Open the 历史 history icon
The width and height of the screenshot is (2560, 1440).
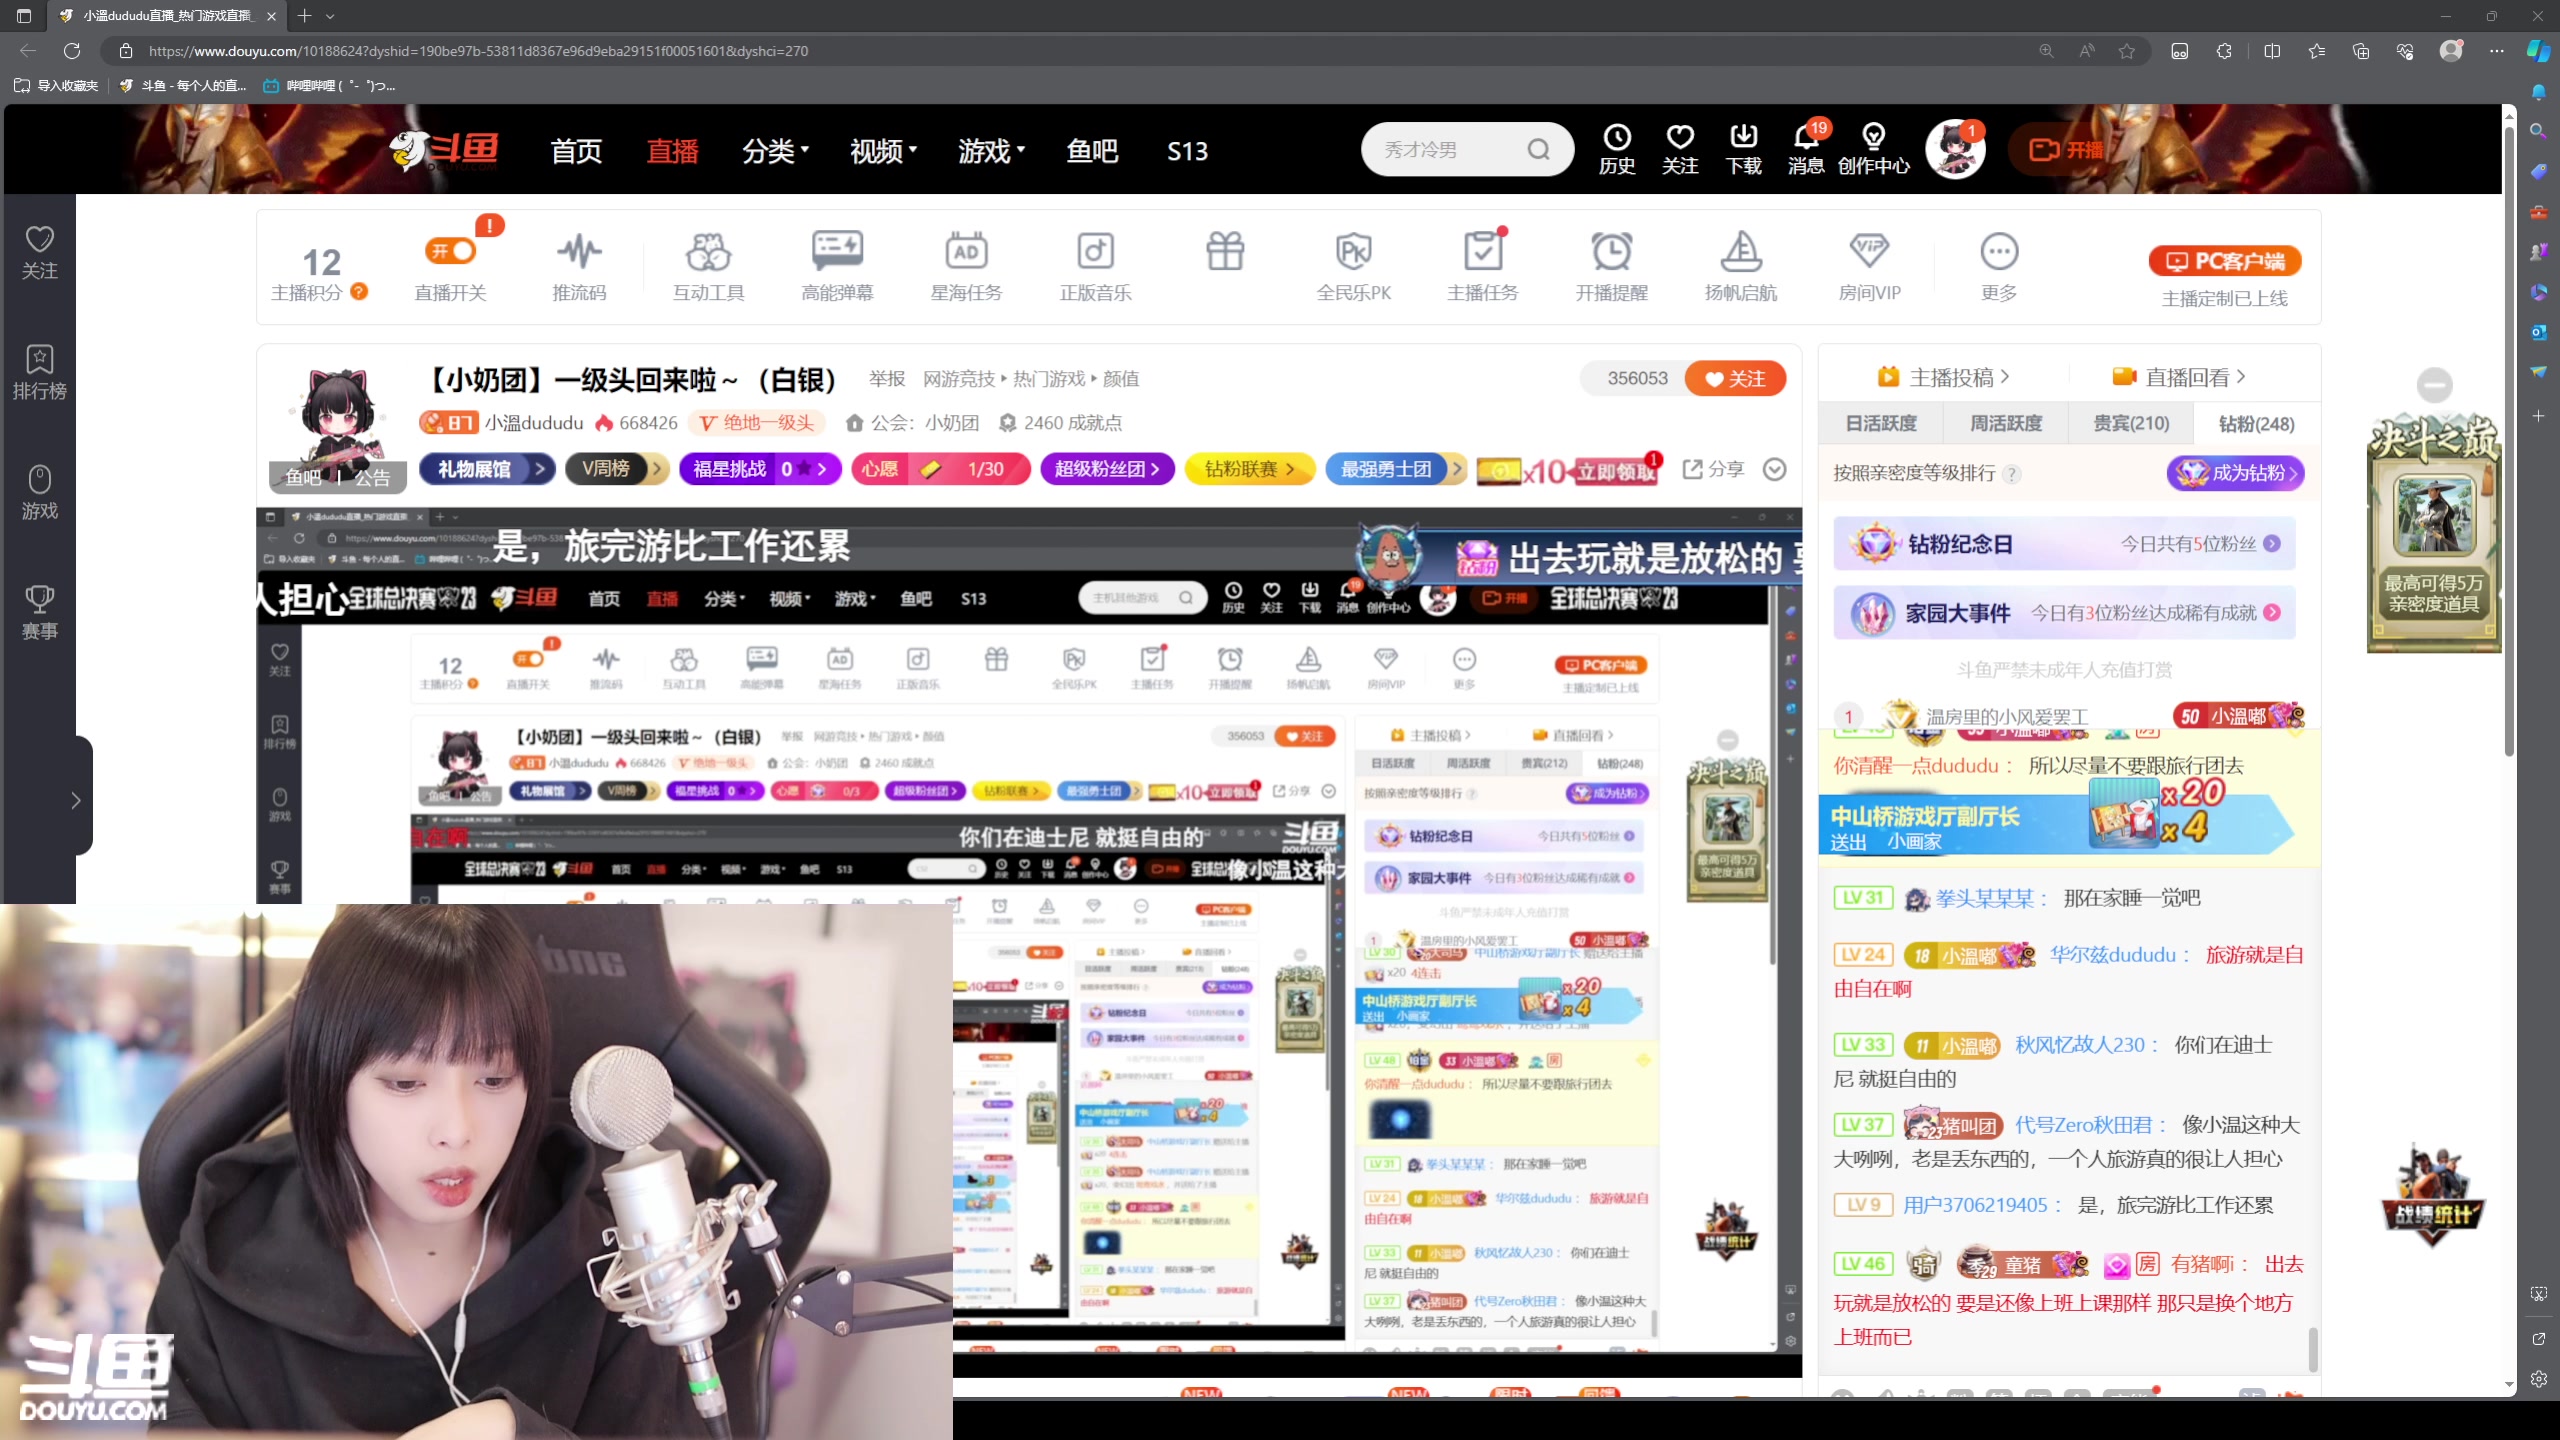(x=1617, y=149)
